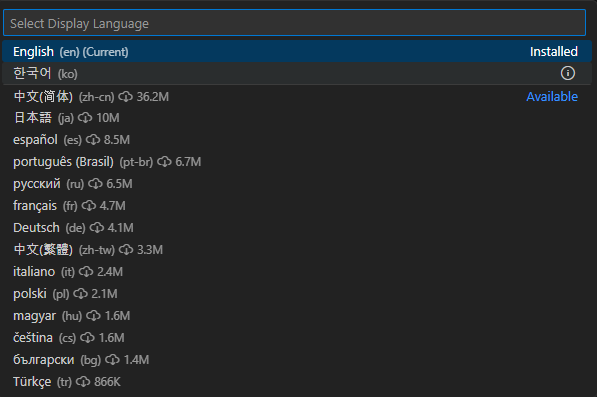Click the 866K download count
Image resolution: width=597 pixels, height=397 pixels.
tap(107, 382)
